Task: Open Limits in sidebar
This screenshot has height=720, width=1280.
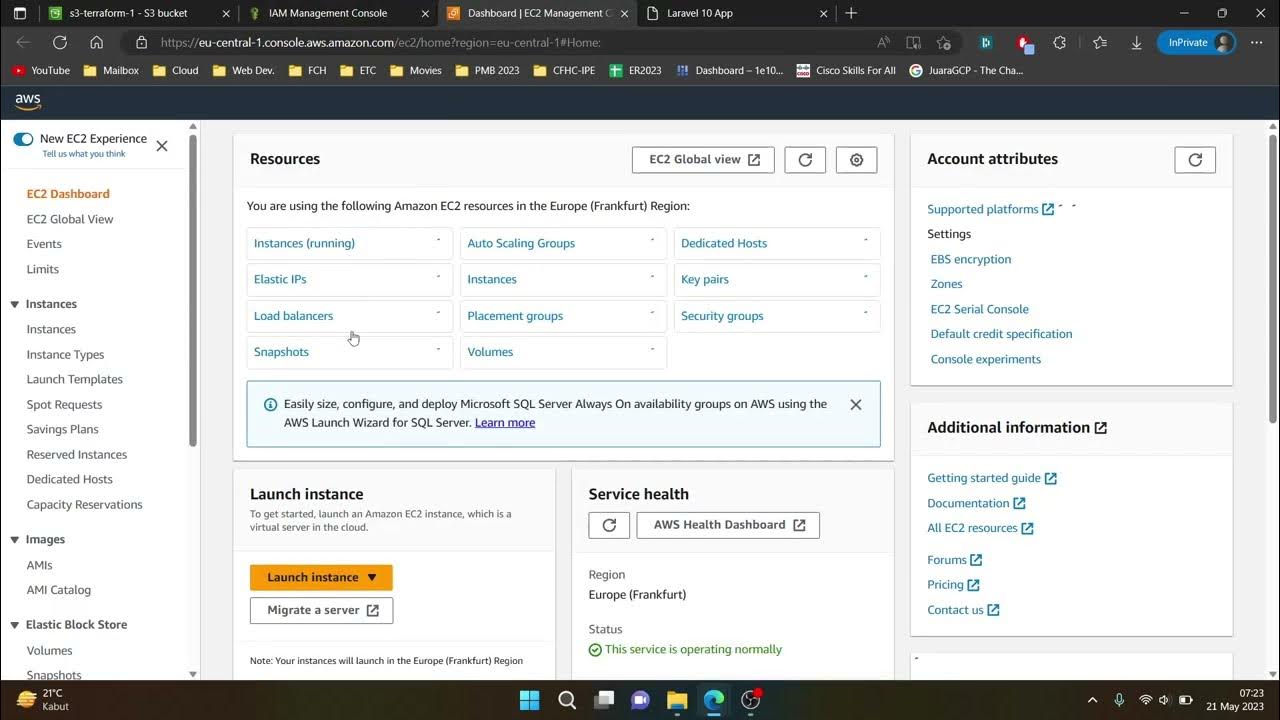Action: (43, 269)
